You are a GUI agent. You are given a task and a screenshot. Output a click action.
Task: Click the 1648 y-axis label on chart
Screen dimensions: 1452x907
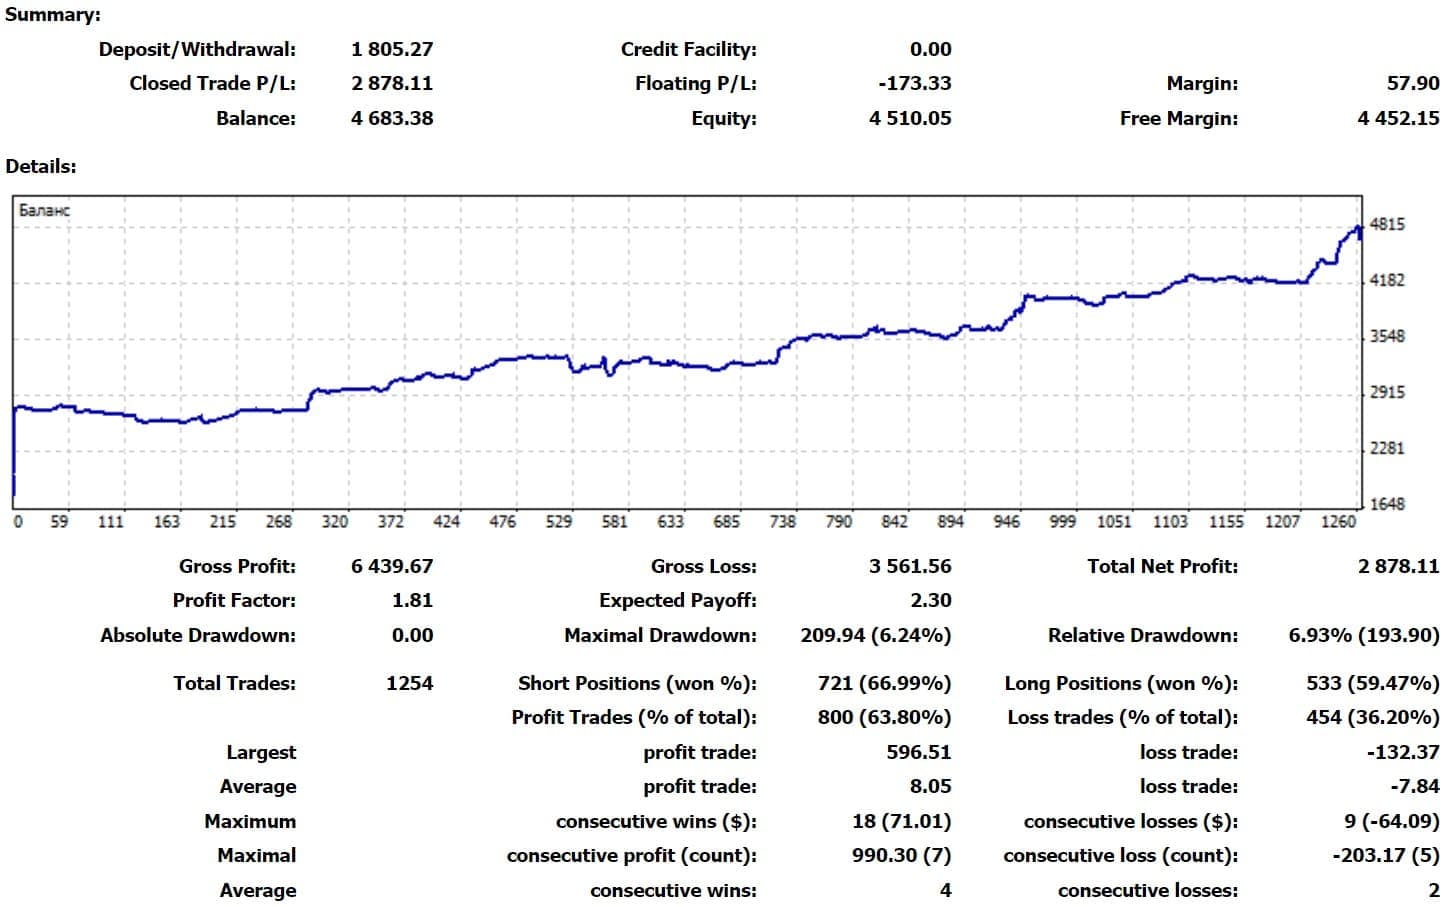tap(1387, 504)
